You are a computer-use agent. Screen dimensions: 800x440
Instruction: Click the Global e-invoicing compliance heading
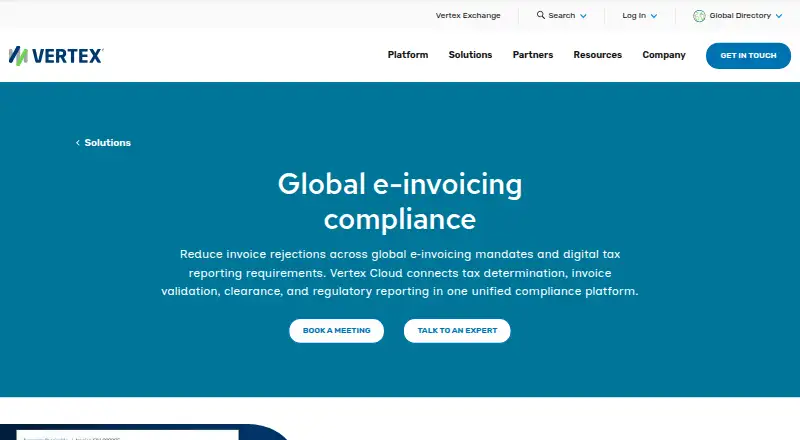click(x=400, y=202)
